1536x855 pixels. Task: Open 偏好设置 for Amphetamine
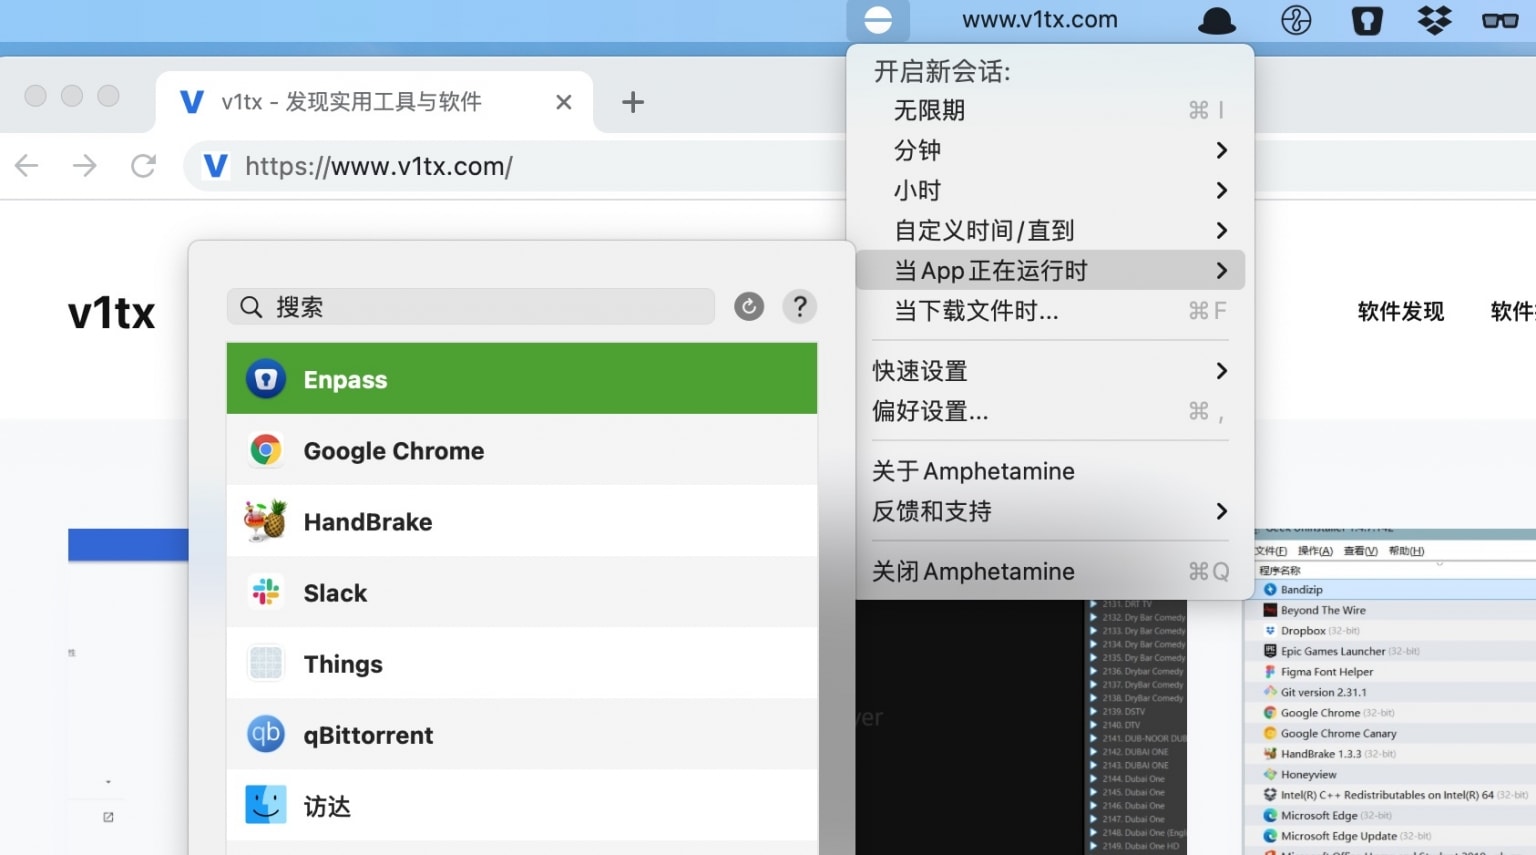[x=930, y=411]
